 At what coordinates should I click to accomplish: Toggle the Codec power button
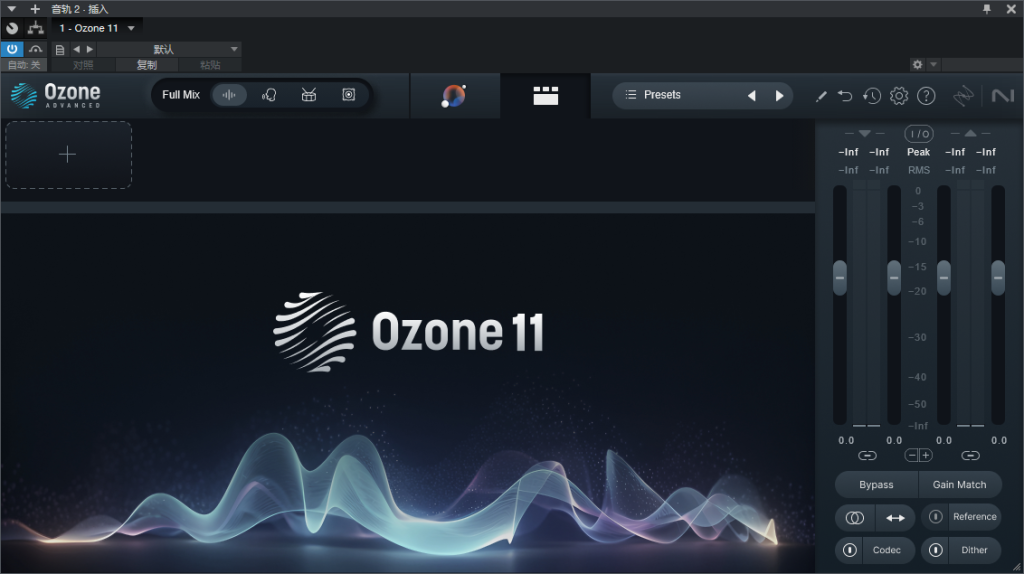(x=849, y=550)
